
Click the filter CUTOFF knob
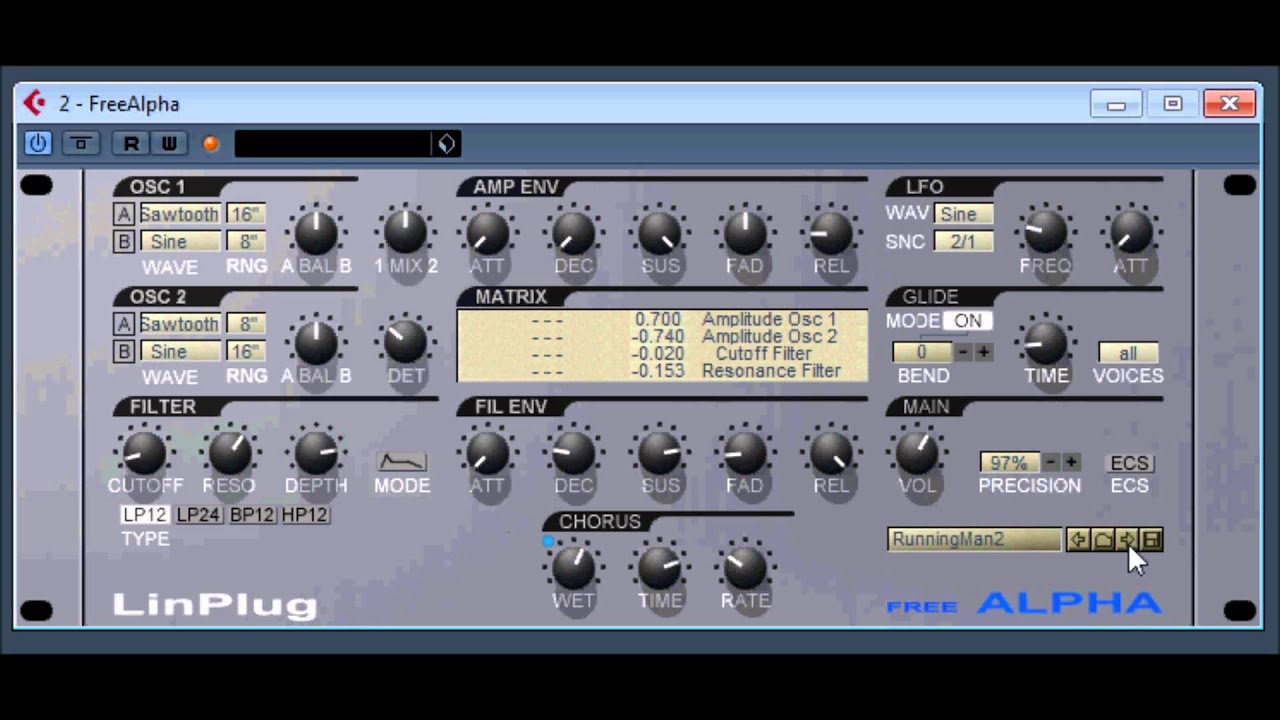(x=144, y=453)
